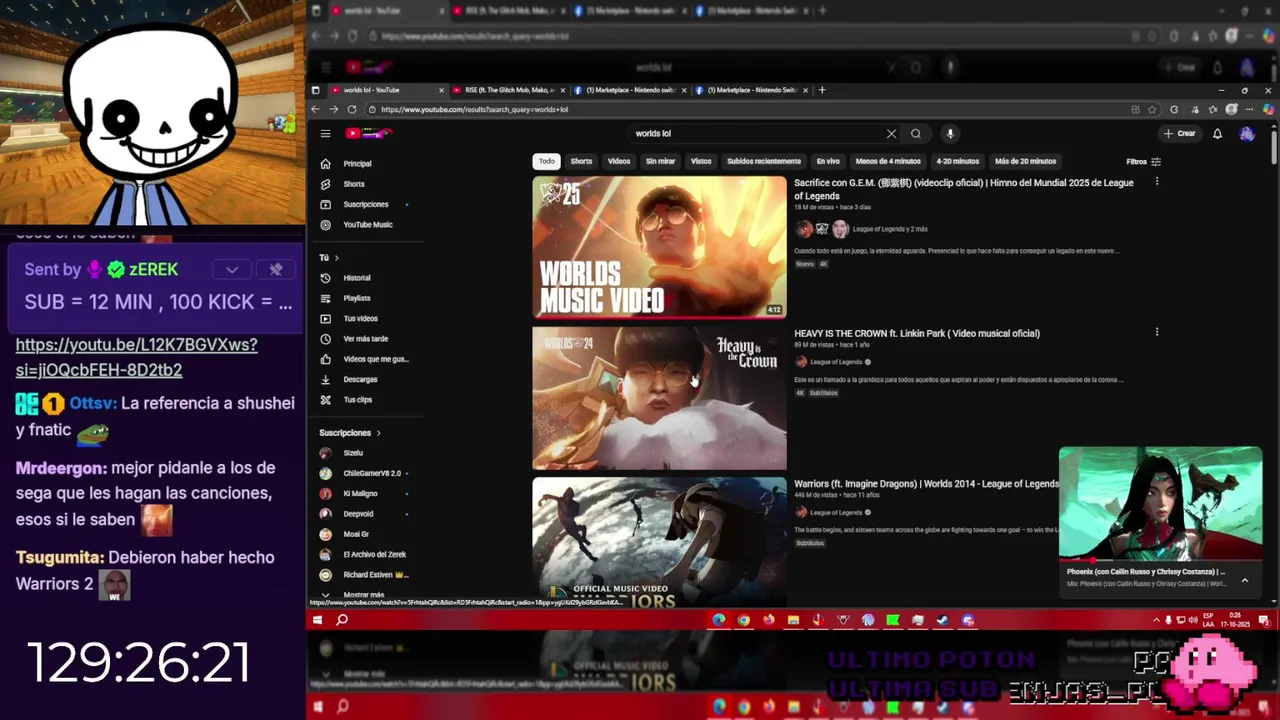
Task: Switch to second Marketplace Nintendo tab
Action: pyautogui.click(x=752, y=90)
